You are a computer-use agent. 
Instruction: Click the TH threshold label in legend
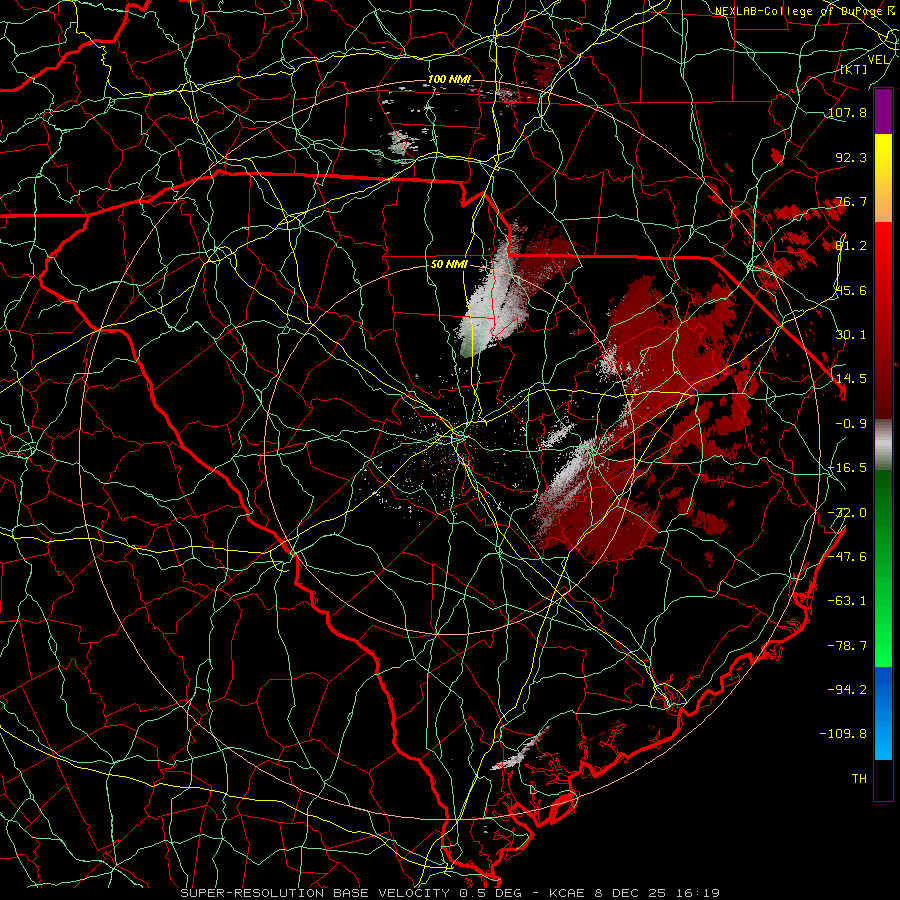(859, 779)
